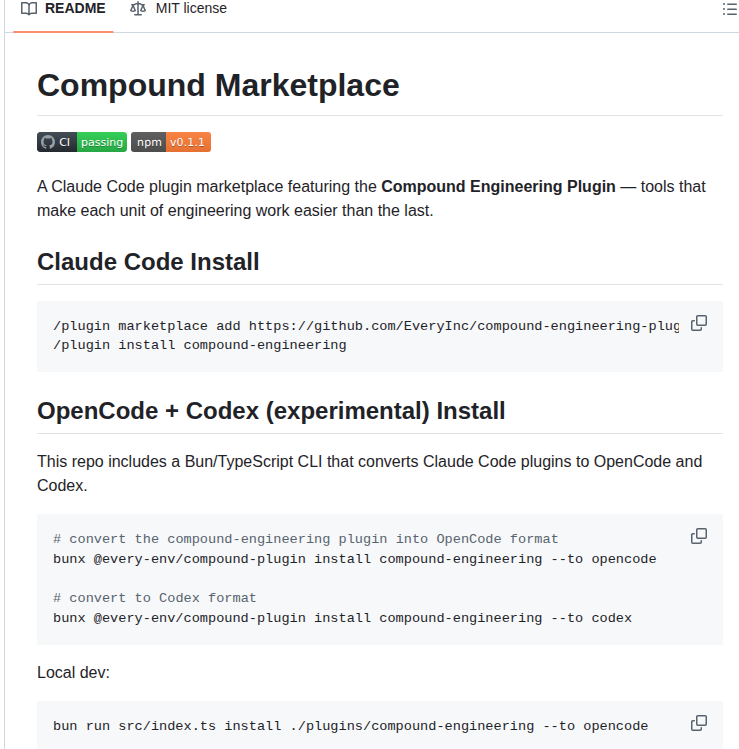Image resolution: width=739 pixels, height=749 pixels.
Task: Click the comment about converting into OpenCode format
Action: [x=306, y=539]
